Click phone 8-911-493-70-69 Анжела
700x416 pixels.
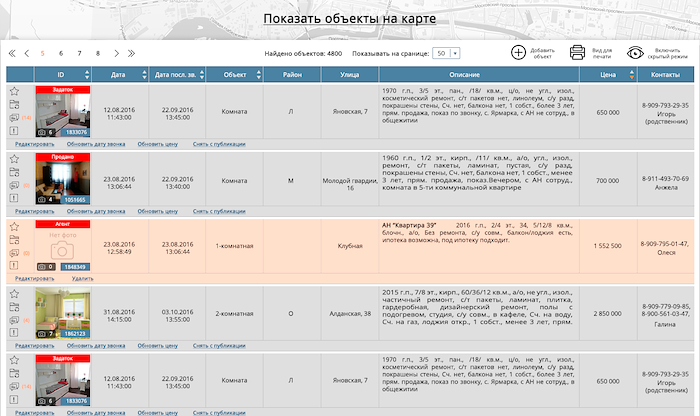point(666,183)
